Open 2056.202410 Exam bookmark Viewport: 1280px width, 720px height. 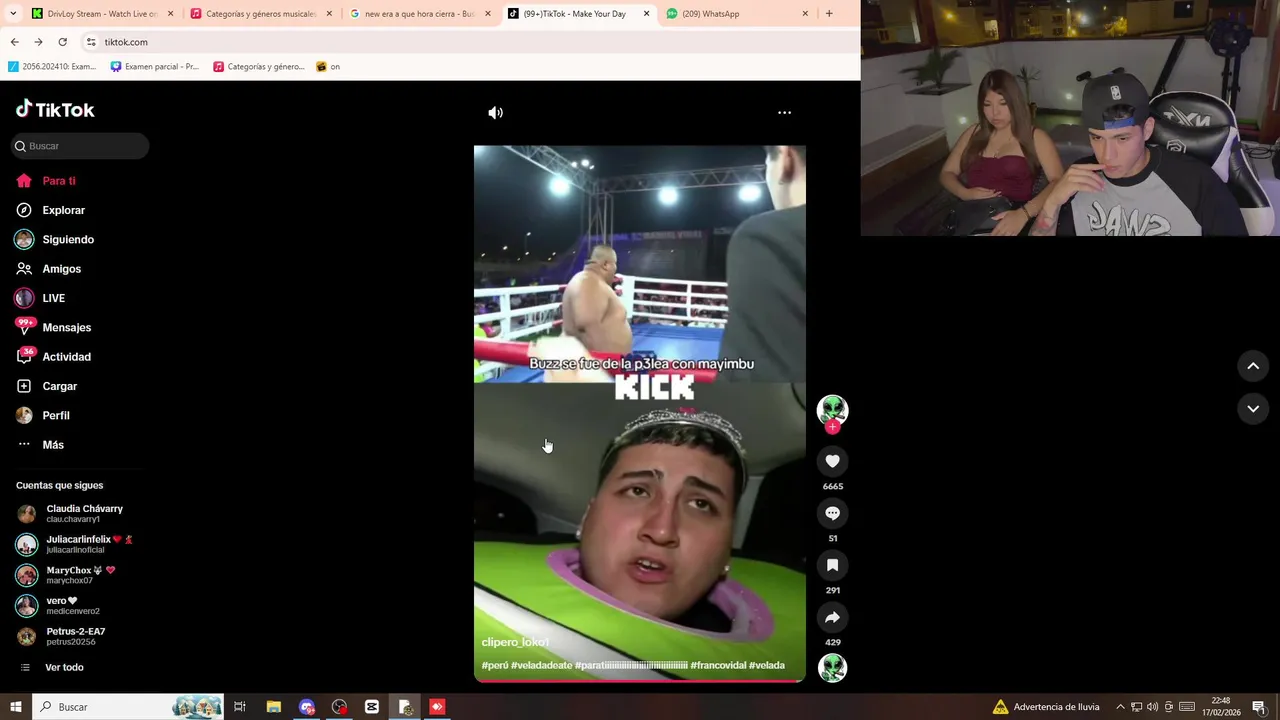(x=52, y=67)
